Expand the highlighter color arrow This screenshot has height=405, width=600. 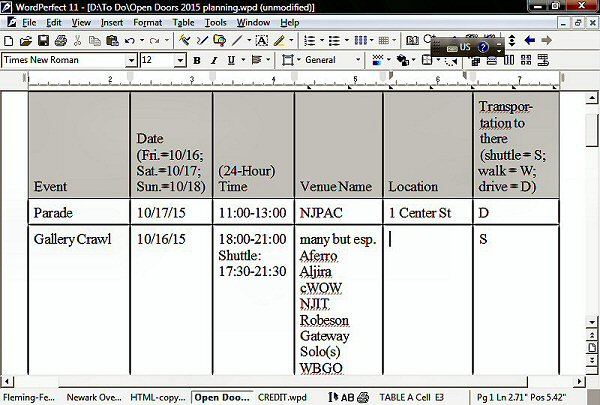(x=291, y=40)
